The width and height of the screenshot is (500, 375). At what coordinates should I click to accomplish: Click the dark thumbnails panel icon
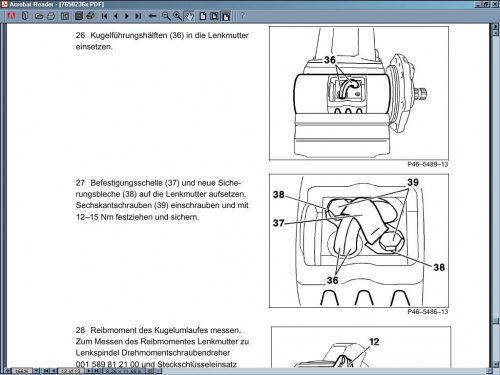pyautogui.click(x=79, y=16)
